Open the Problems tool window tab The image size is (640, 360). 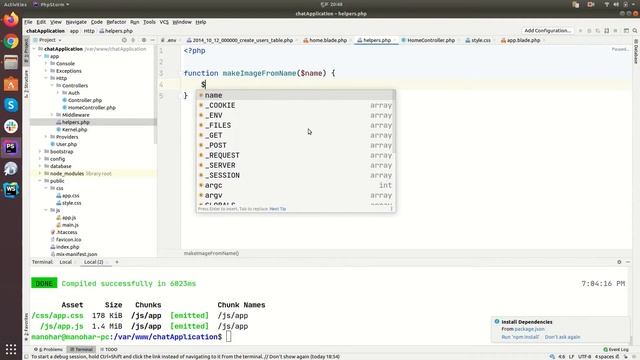[48, 349]
